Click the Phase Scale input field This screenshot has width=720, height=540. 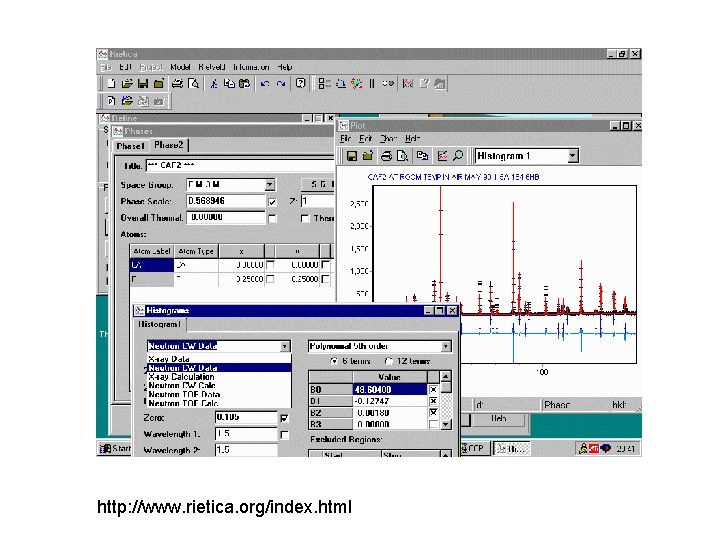225,201
